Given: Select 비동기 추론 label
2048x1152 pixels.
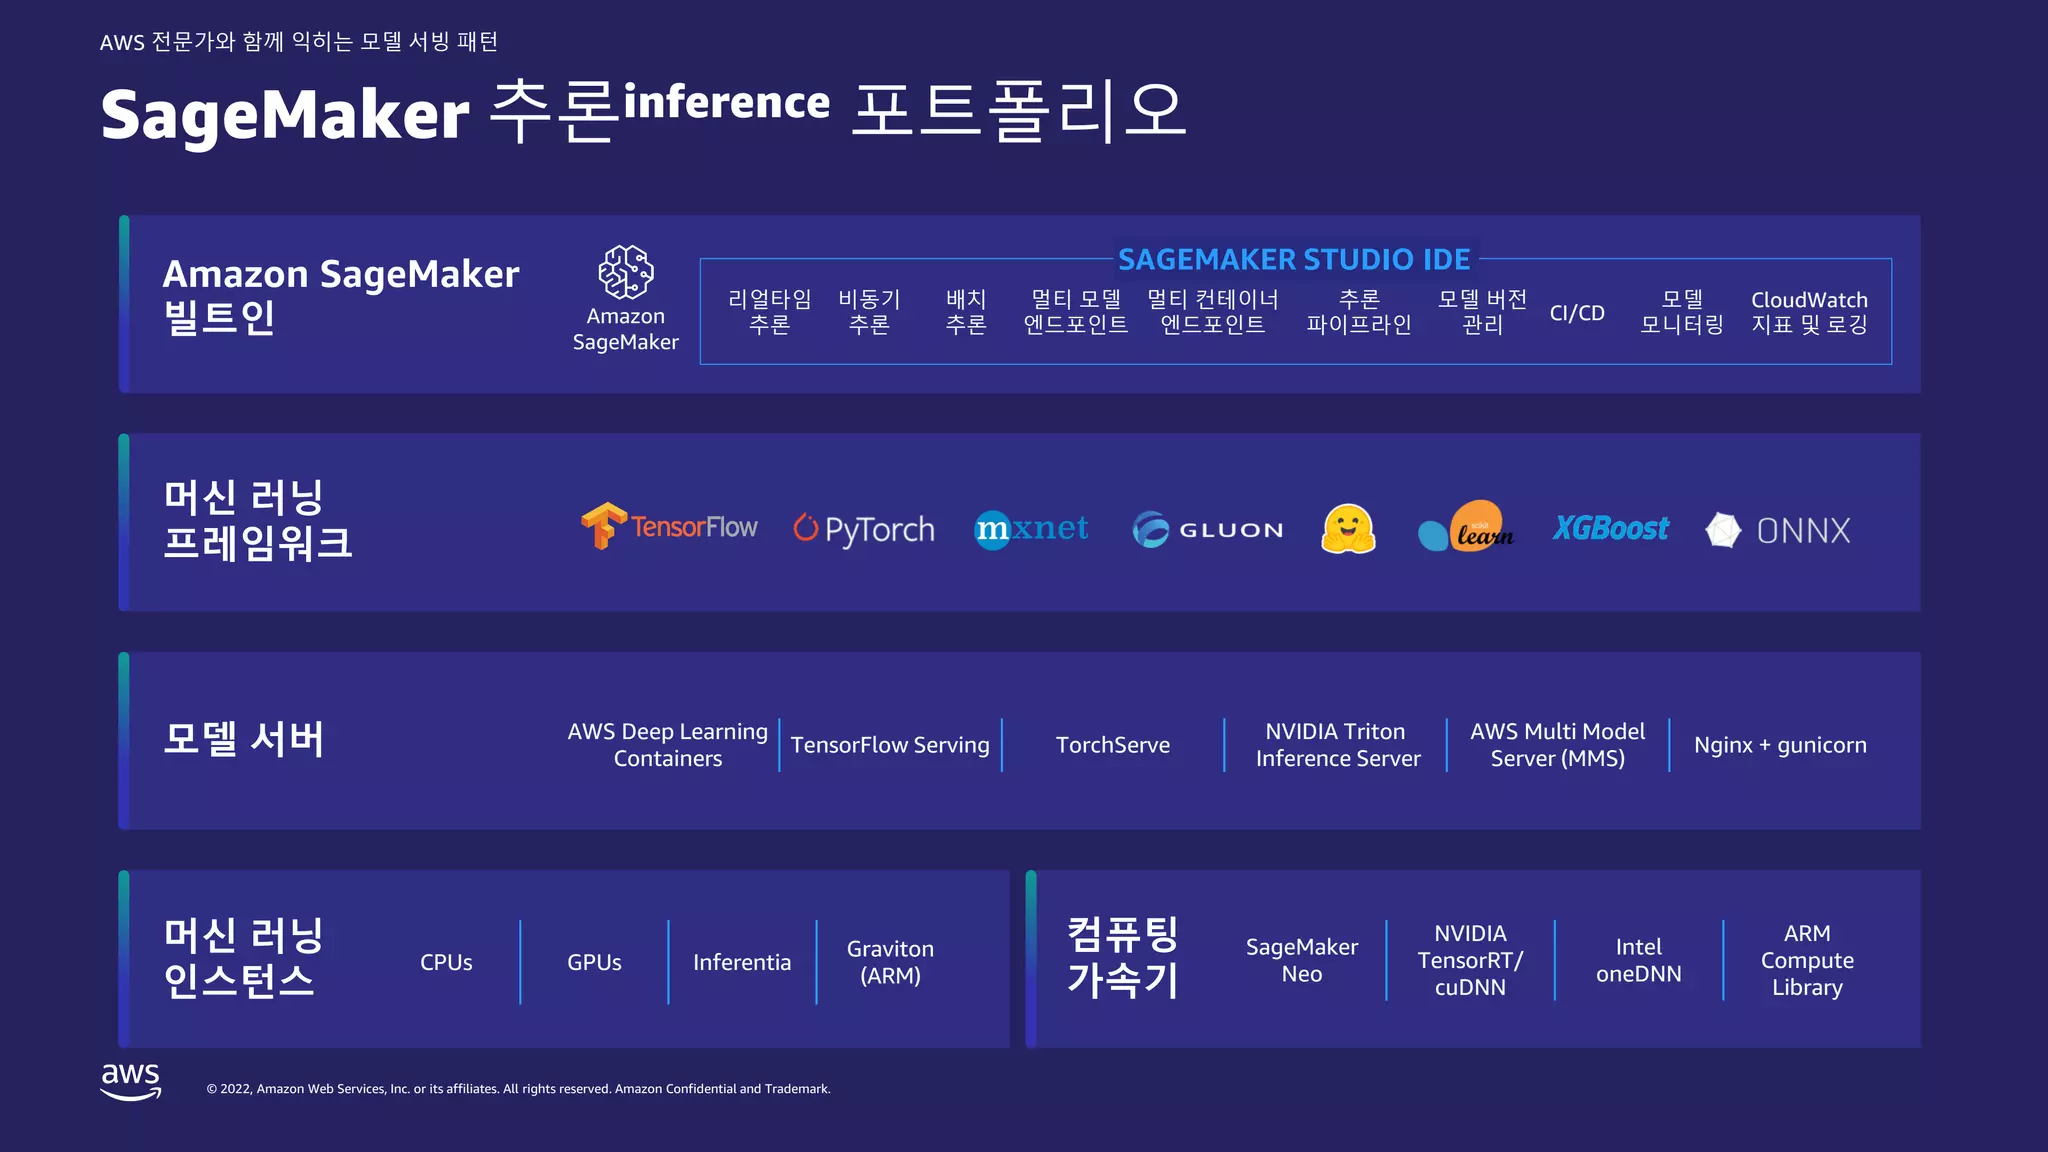Looking at the screenshot, I should (869, 312).
